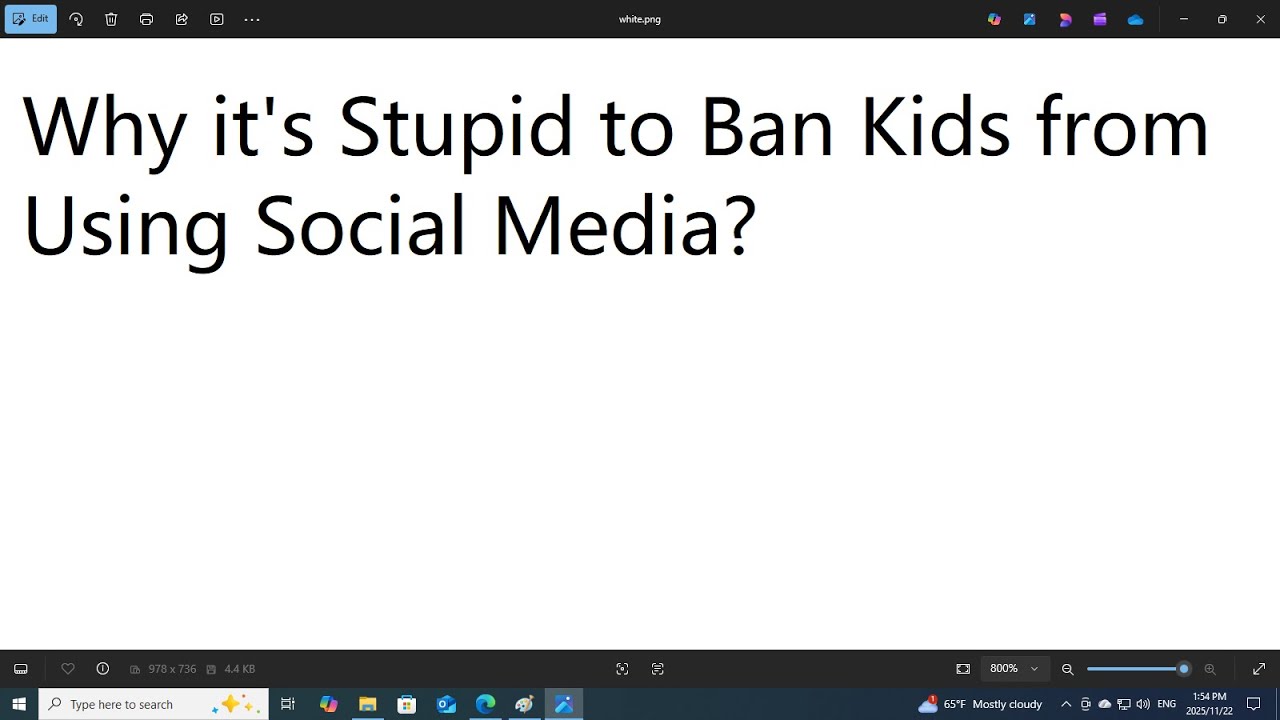Click the Edit button

point(31,19)
